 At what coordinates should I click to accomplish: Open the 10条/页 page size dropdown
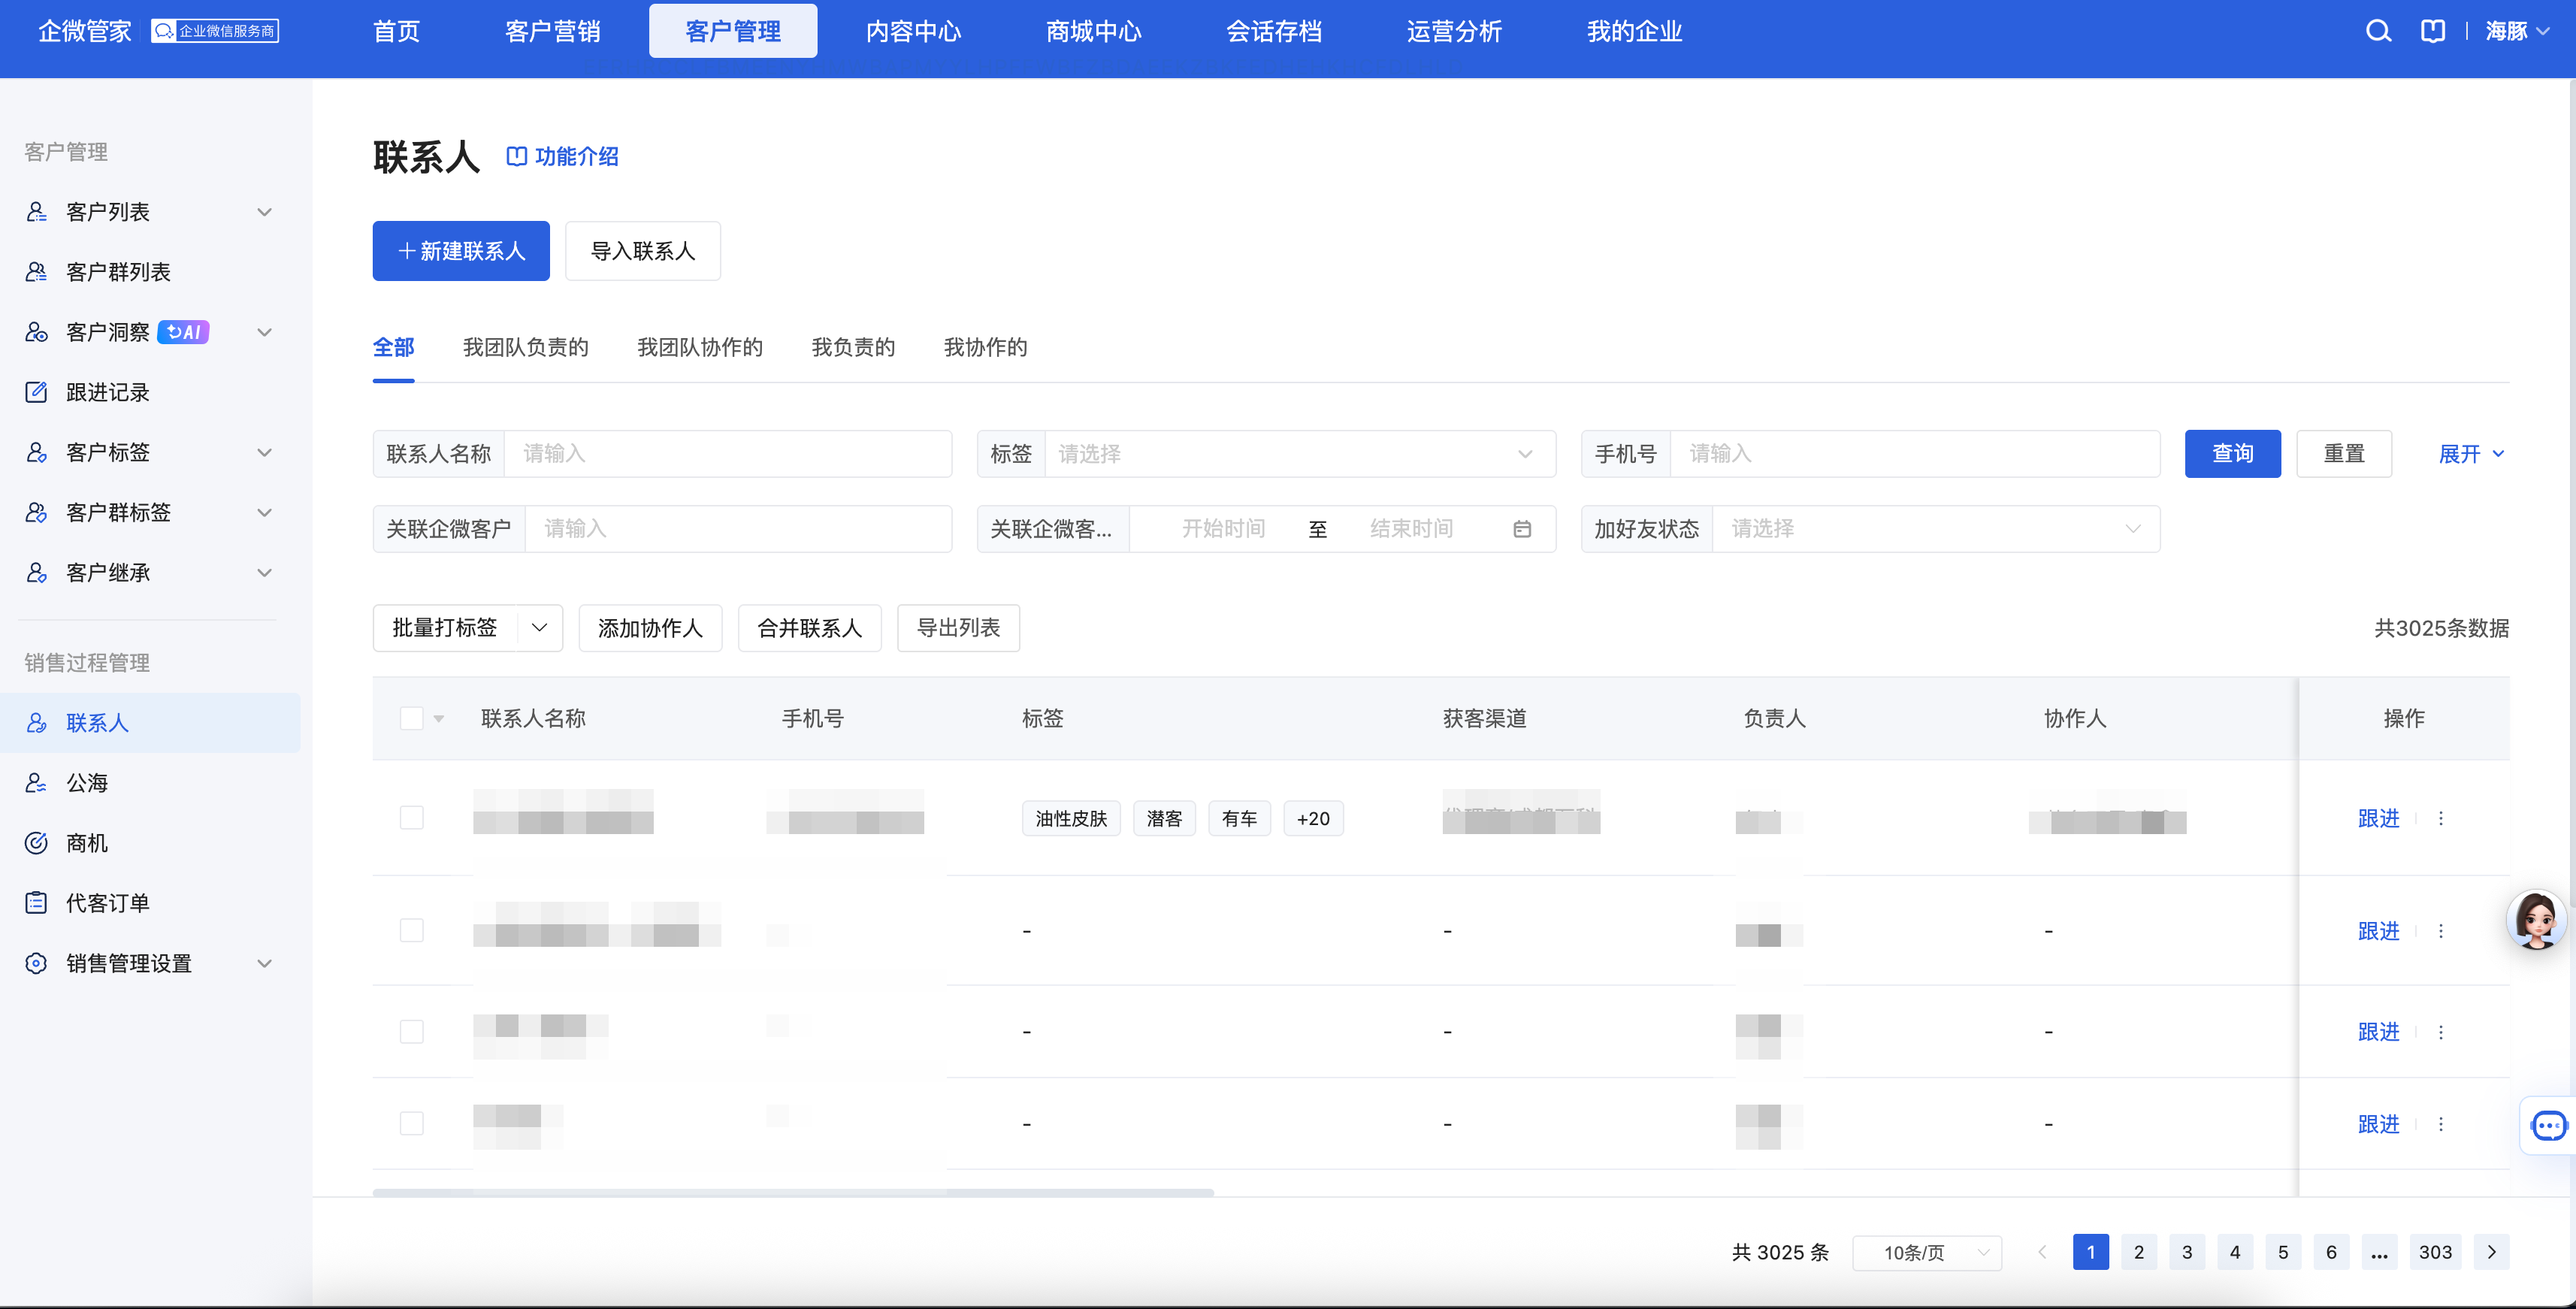tap(1927, 1252)
